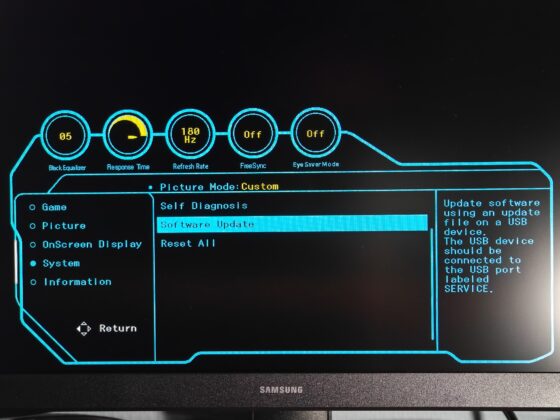Select the System menu category
Image resolution: width=560 pixels, height=420 pixels.
tap(61, 263)
